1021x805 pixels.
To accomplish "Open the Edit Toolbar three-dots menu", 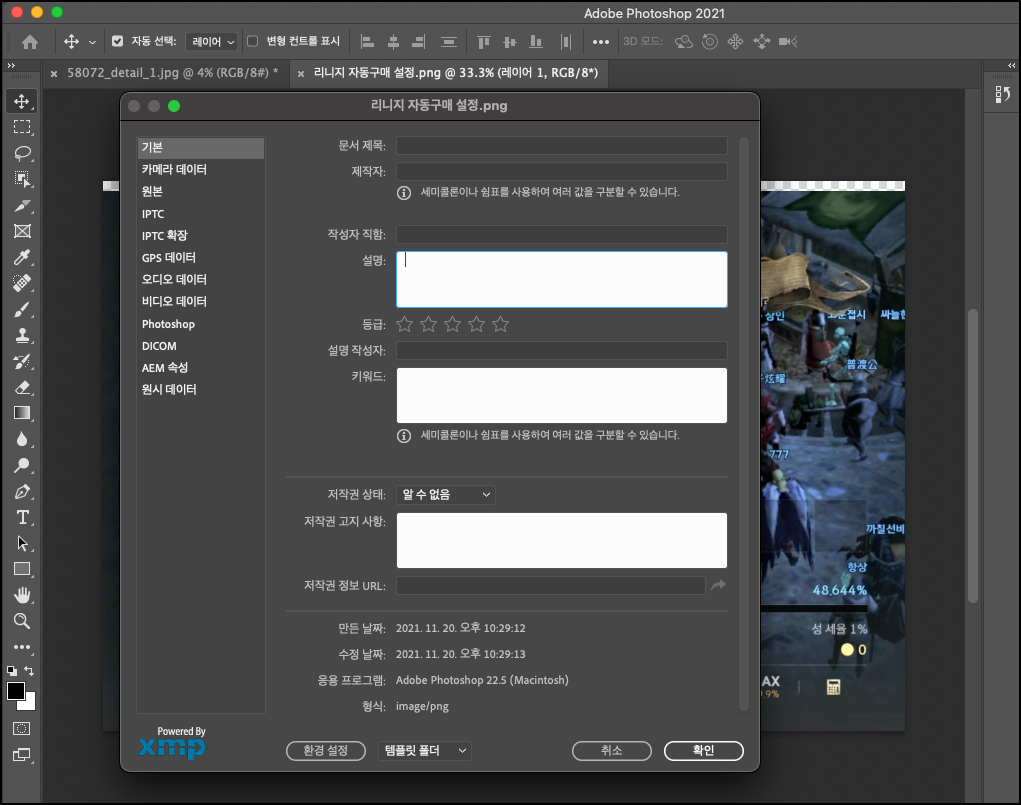I will coord(22,647).
